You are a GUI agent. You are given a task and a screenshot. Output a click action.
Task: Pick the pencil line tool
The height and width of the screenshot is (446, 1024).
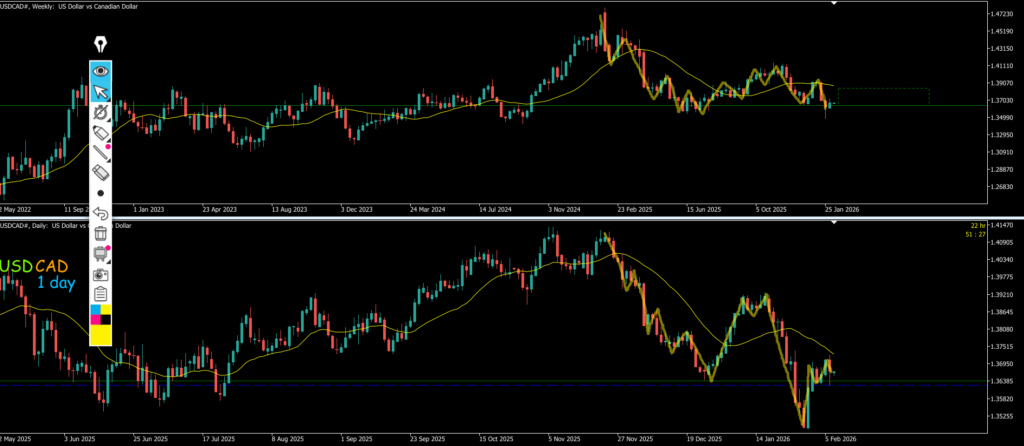pos(101,153)
